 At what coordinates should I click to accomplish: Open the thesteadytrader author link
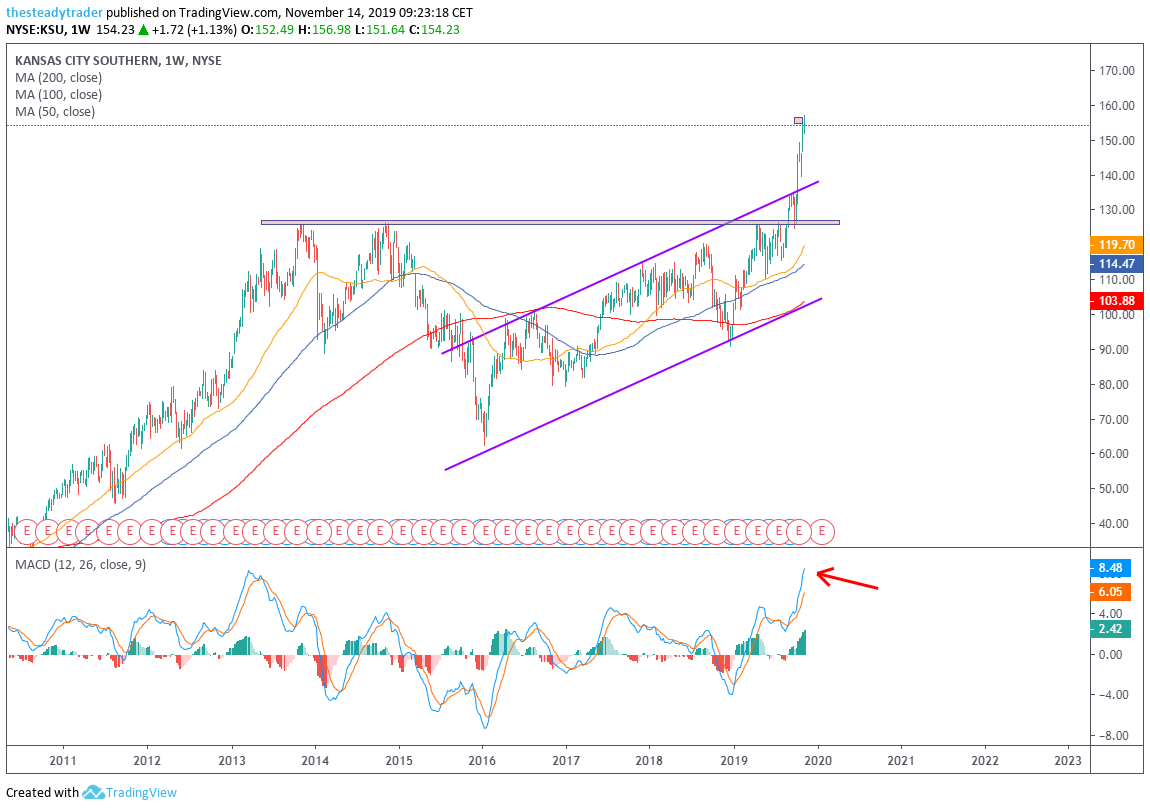coord(54,12)
